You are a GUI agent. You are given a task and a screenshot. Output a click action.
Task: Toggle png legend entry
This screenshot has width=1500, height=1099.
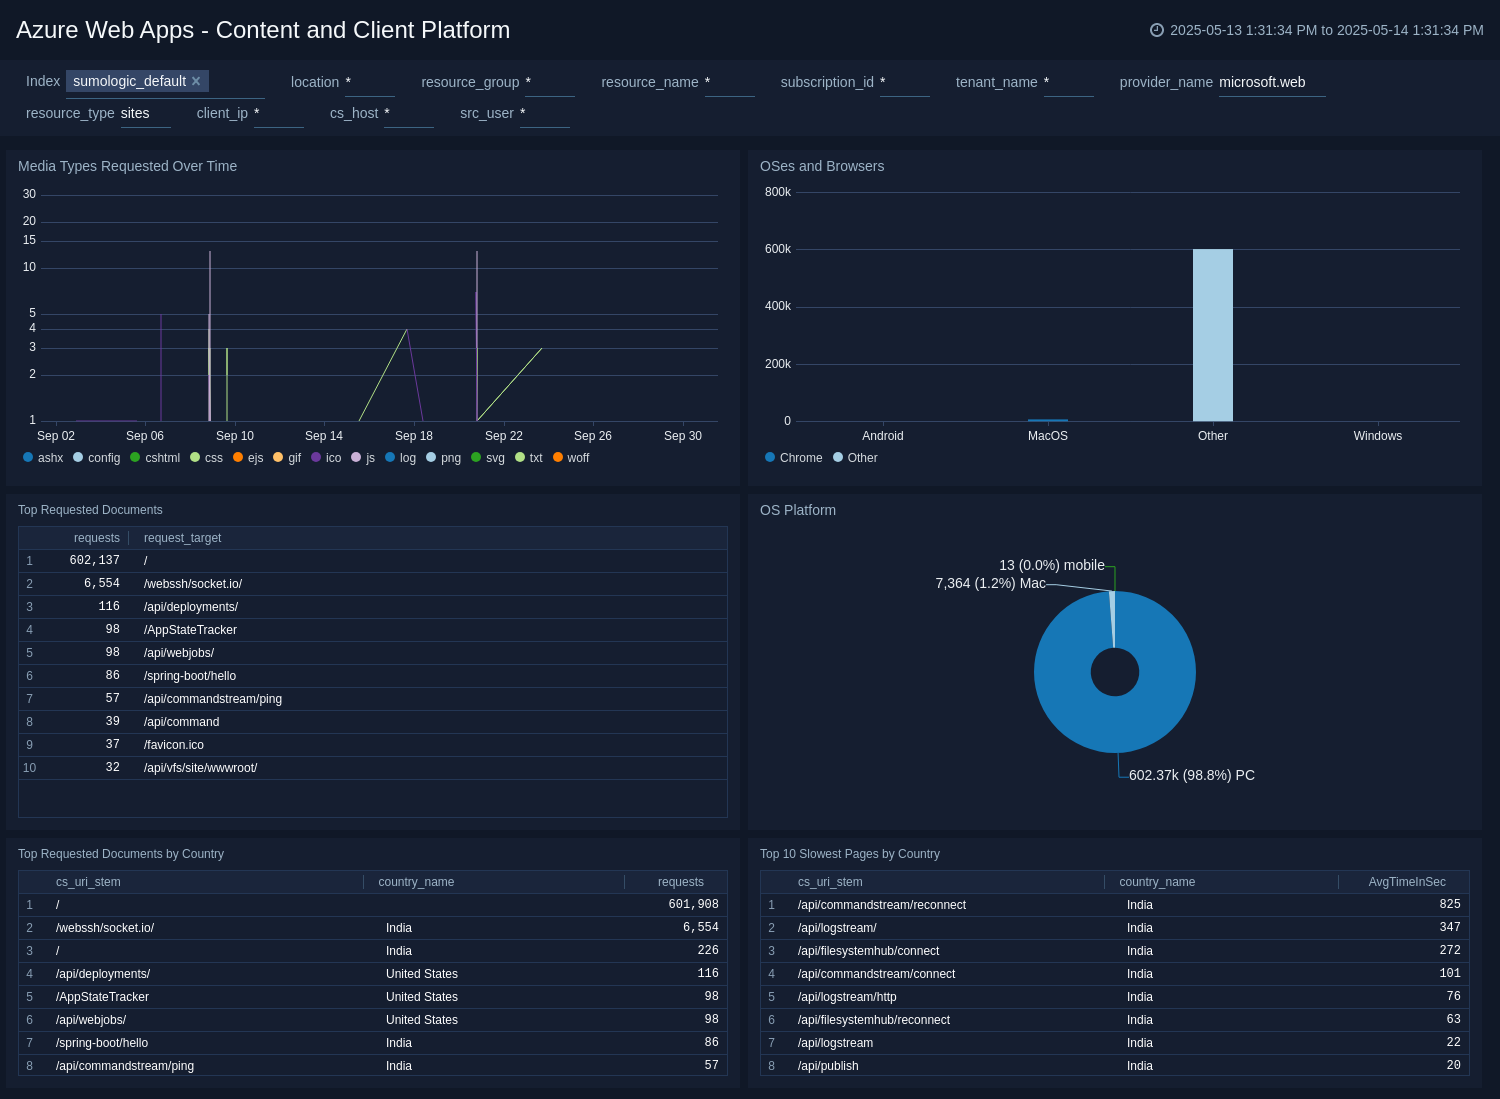pos(443,458)
